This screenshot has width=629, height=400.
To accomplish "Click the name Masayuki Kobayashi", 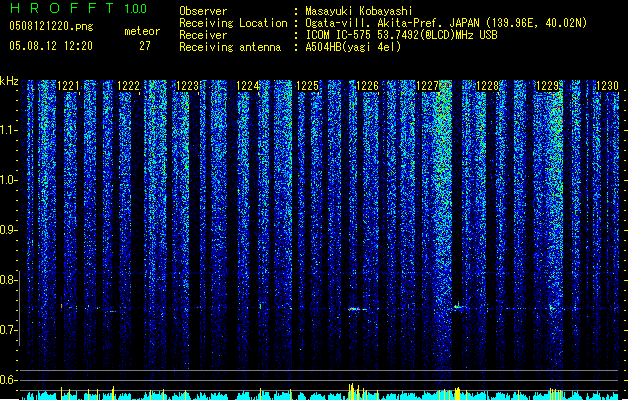I will tap(359, 11).
